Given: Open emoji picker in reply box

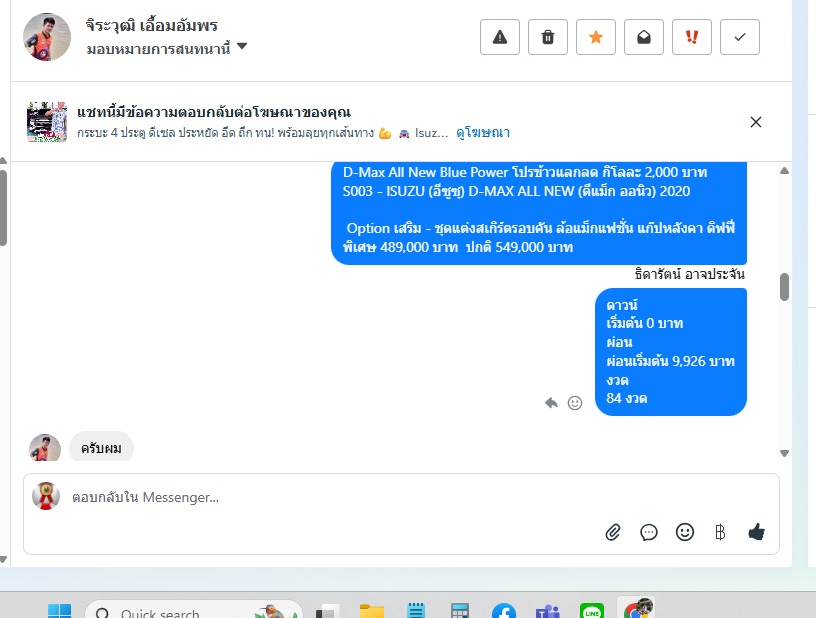Looking at the screenshot, I should click(684, 532).
